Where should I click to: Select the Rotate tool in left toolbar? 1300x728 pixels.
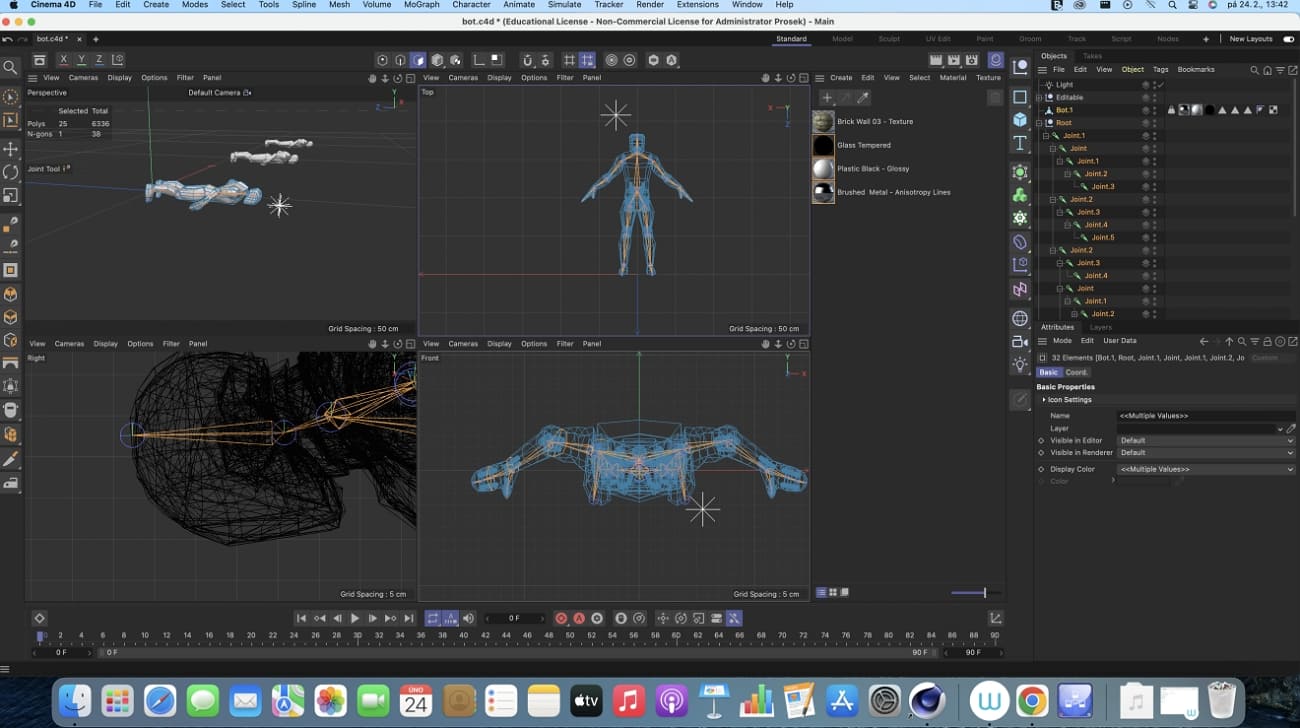[11, 172]
